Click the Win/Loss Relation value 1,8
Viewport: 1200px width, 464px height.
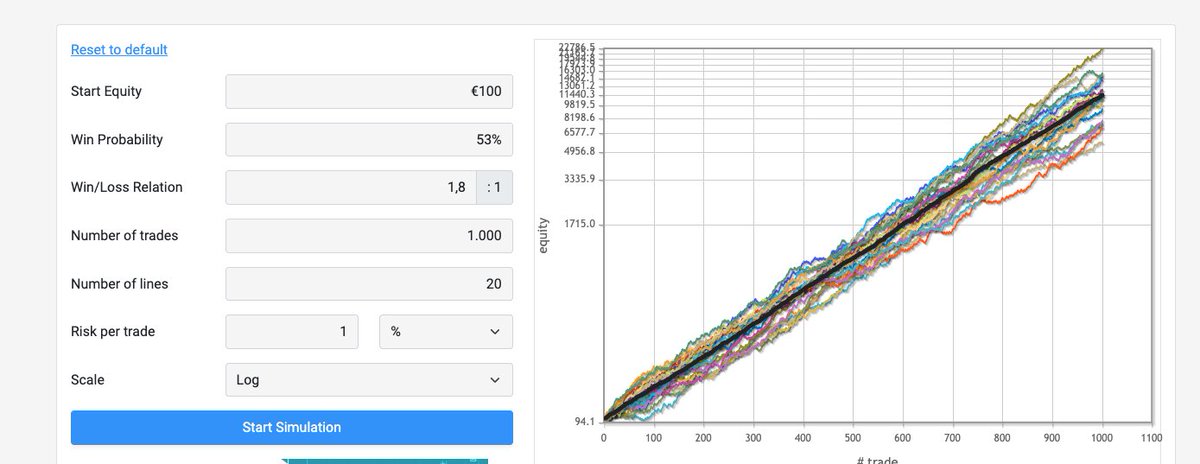[x=351, y=187]
